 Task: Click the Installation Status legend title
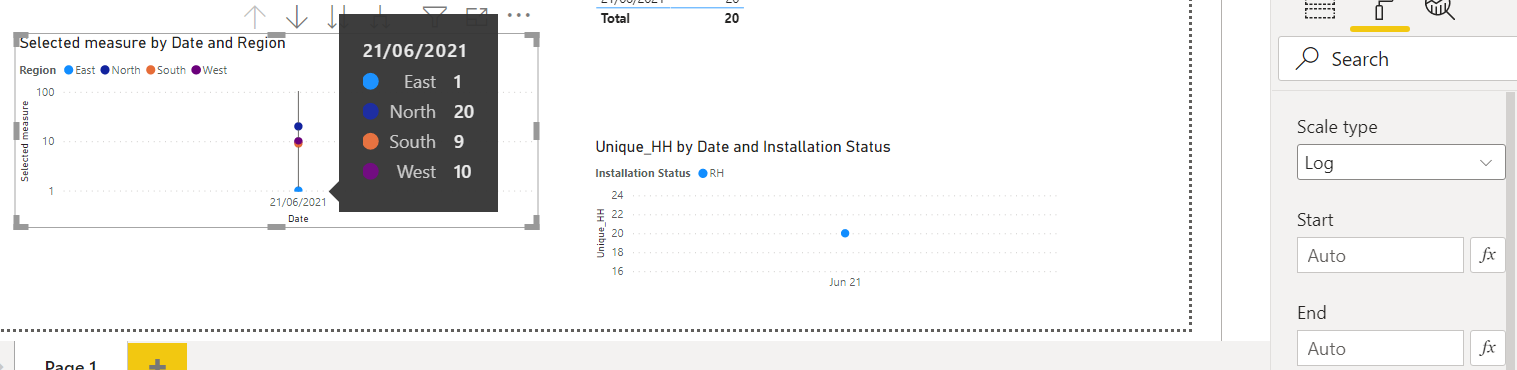643,173
